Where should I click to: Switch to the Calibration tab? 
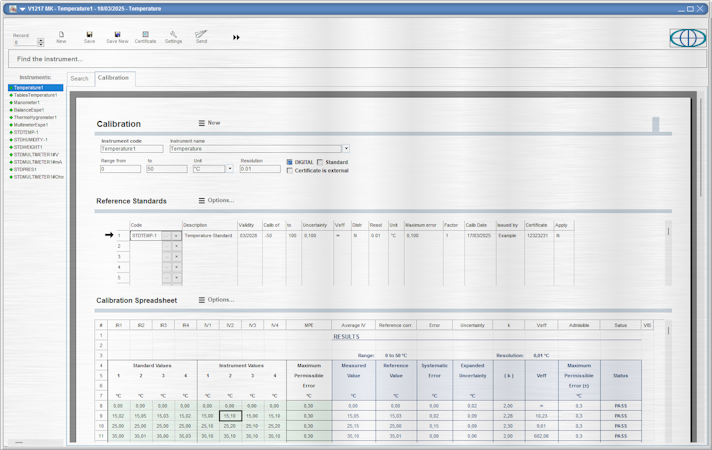(x=114, y=78)
